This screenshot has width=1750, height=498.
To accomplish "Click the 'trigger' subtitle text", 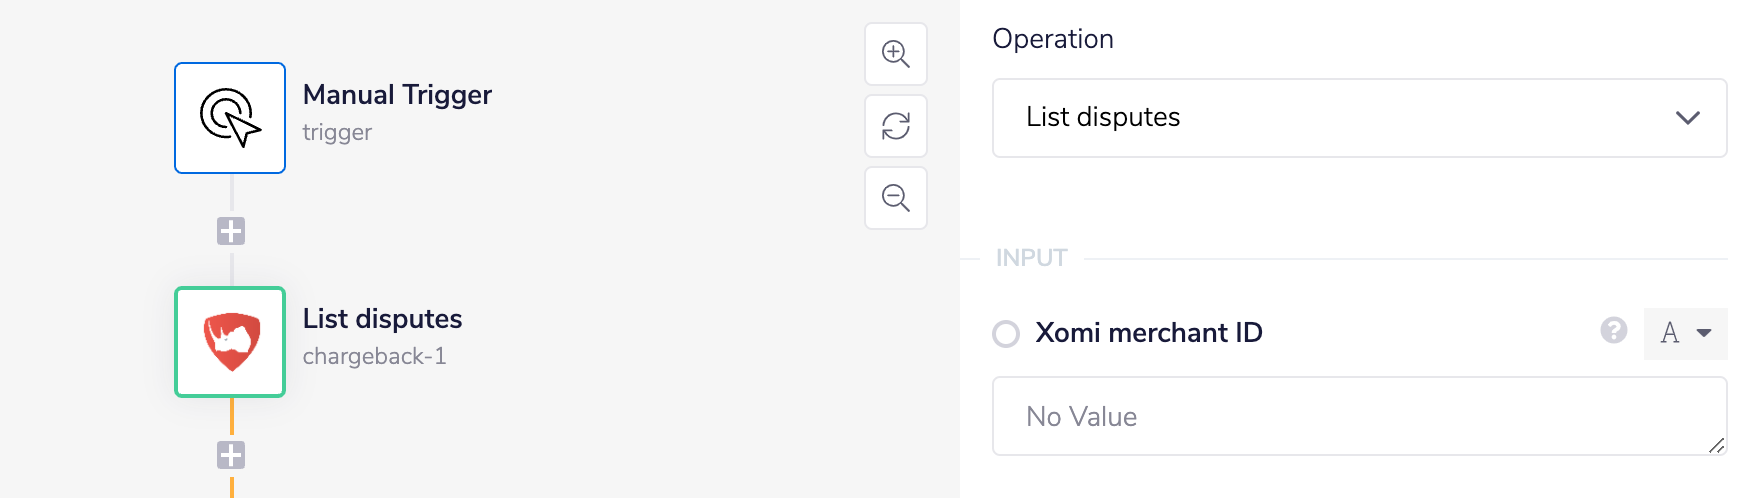I will click(337, 133).
